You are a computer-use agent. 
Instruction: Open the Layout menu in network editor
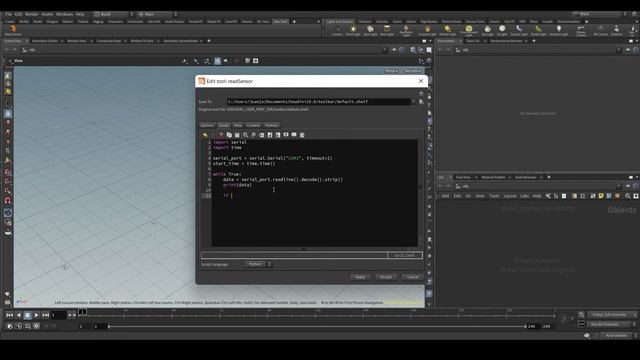click(x=509, y=196)
